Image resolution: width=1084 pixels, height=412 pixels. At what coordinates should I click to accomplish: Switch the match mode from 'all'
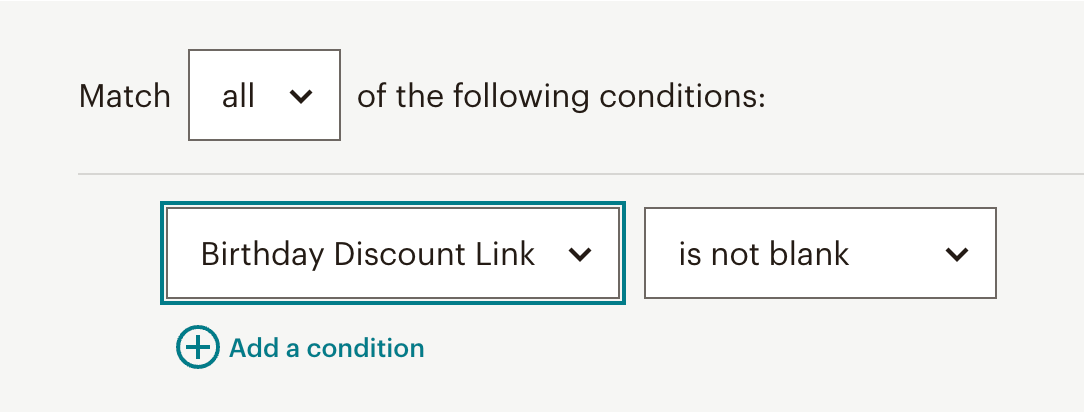(264, 96)
